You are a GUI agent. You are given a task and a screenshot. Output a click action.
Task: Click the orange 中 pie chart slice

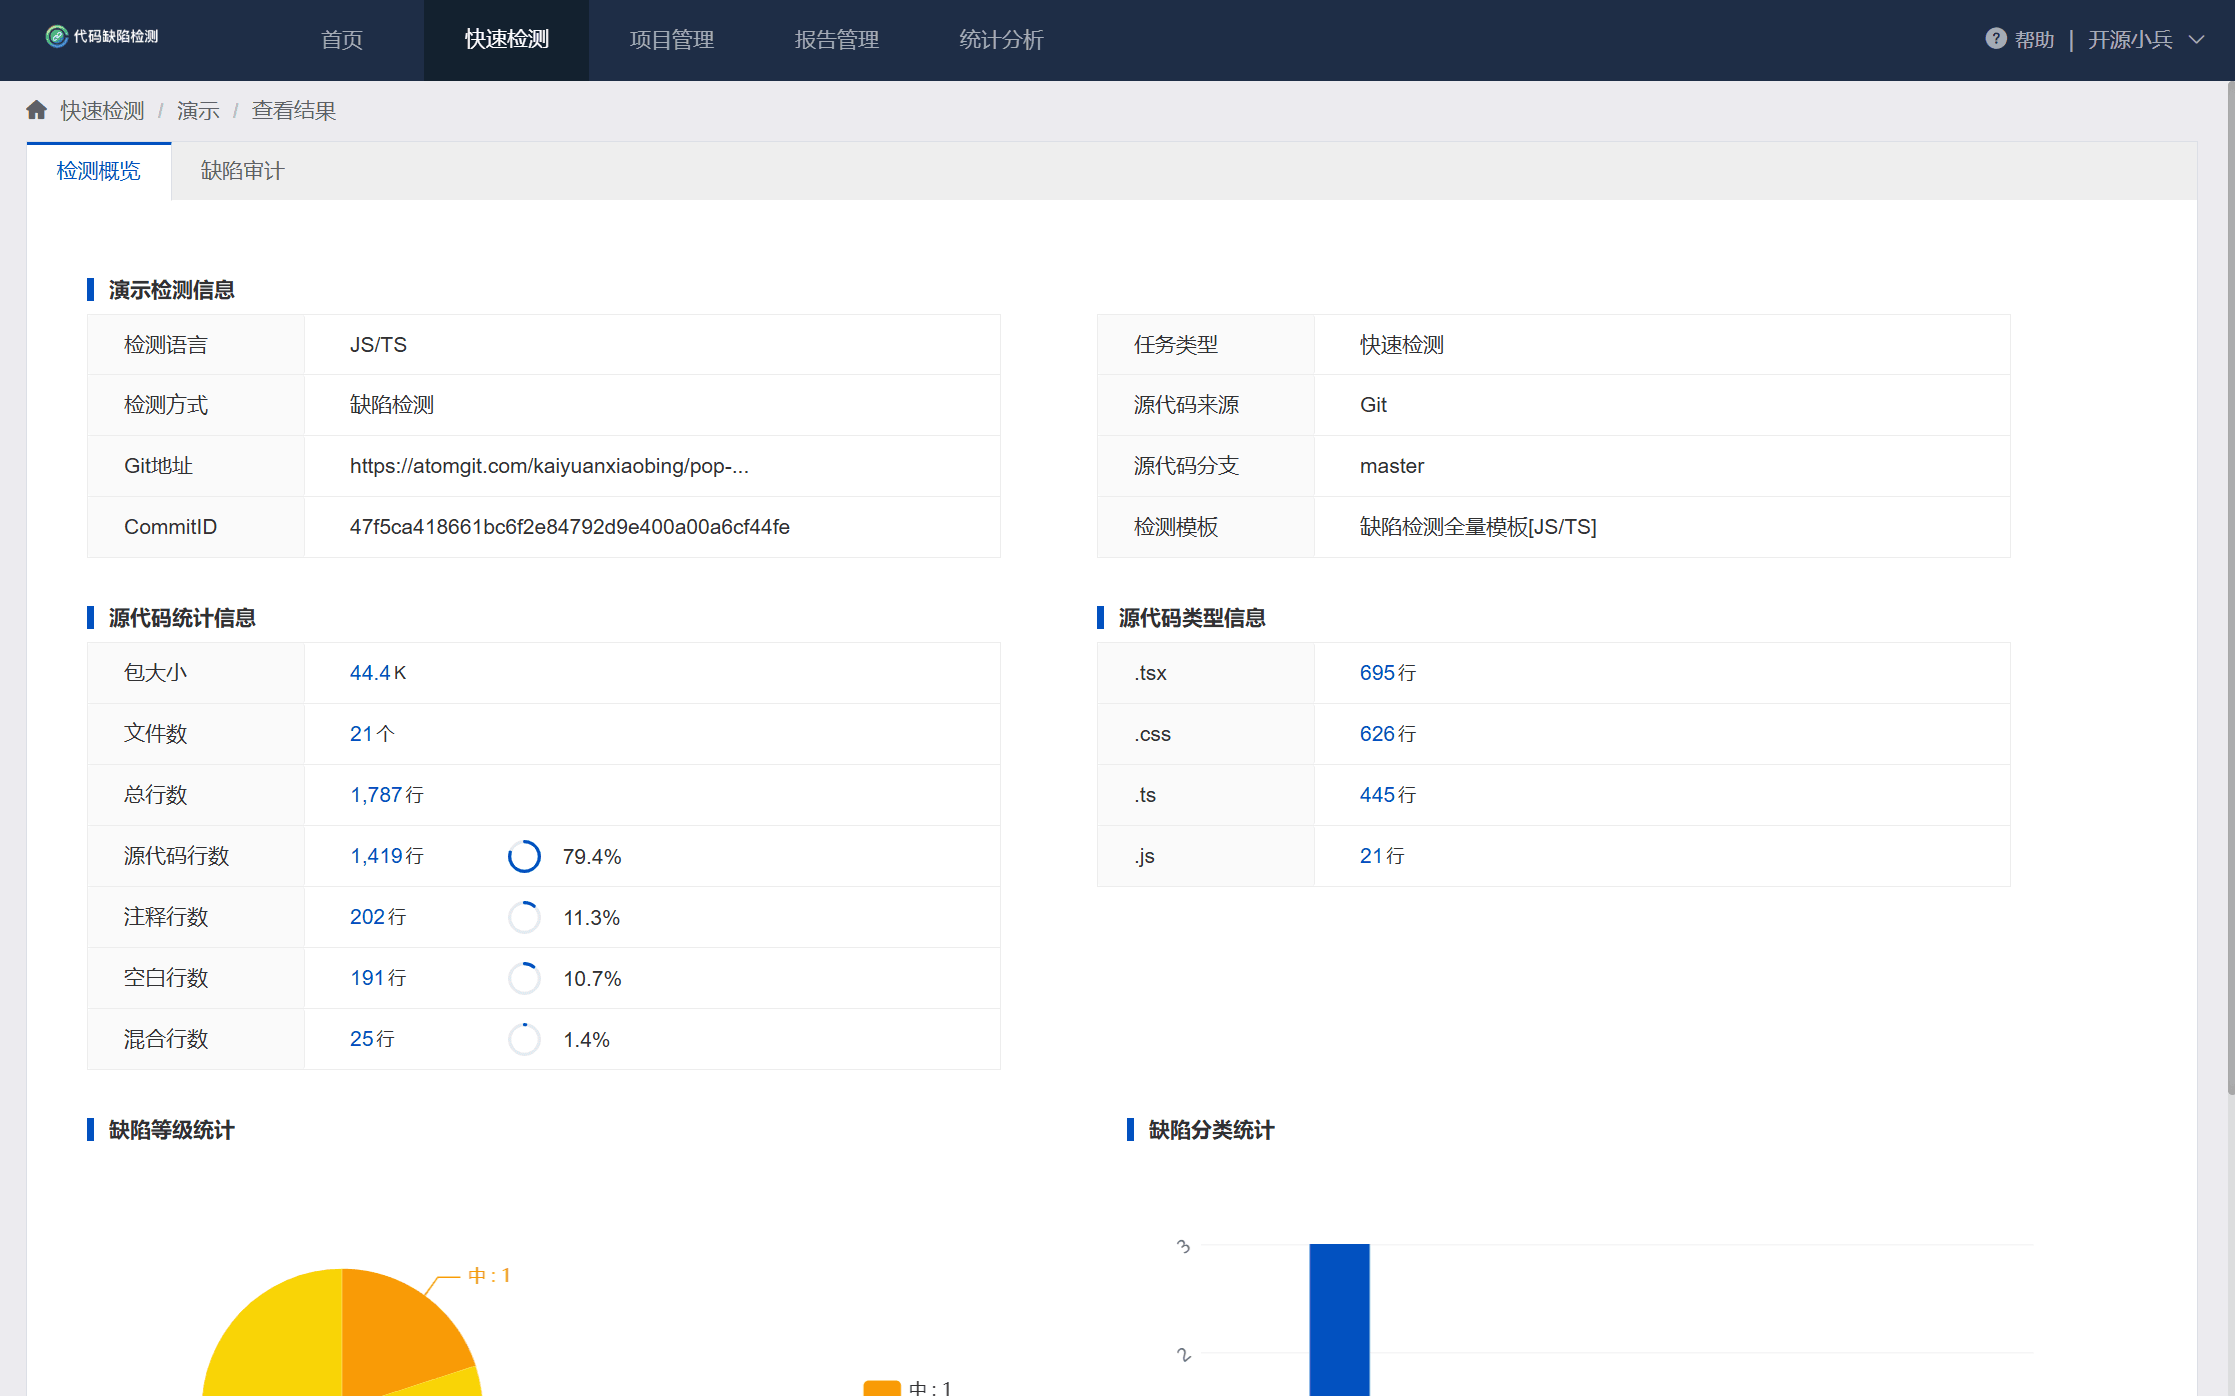tap(395, 1330)
